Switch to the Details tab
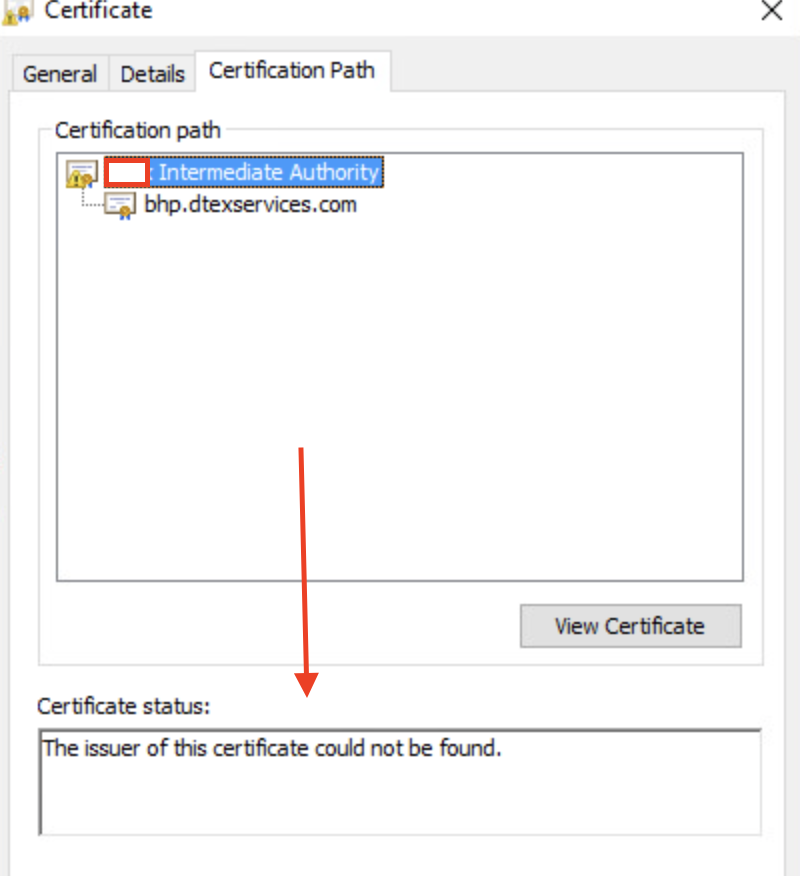The width and height of the screenshot is (800, 876). point(151,73)
